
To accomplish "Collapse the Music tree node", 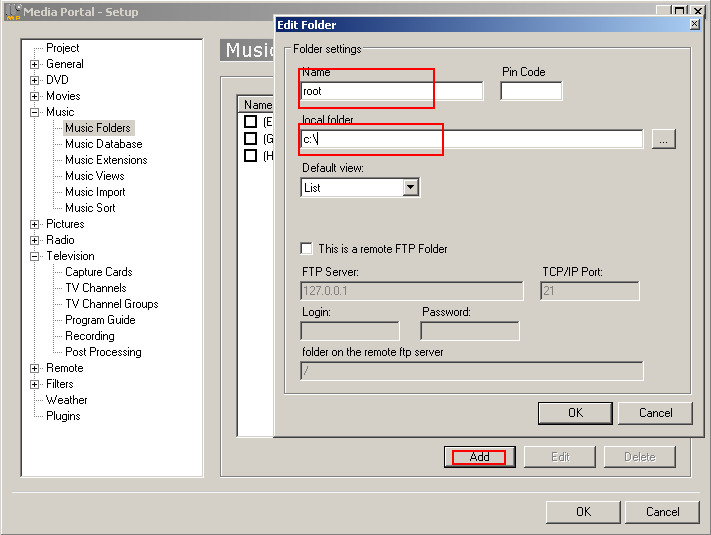I will pyautogui.click(x=34, y=112).
